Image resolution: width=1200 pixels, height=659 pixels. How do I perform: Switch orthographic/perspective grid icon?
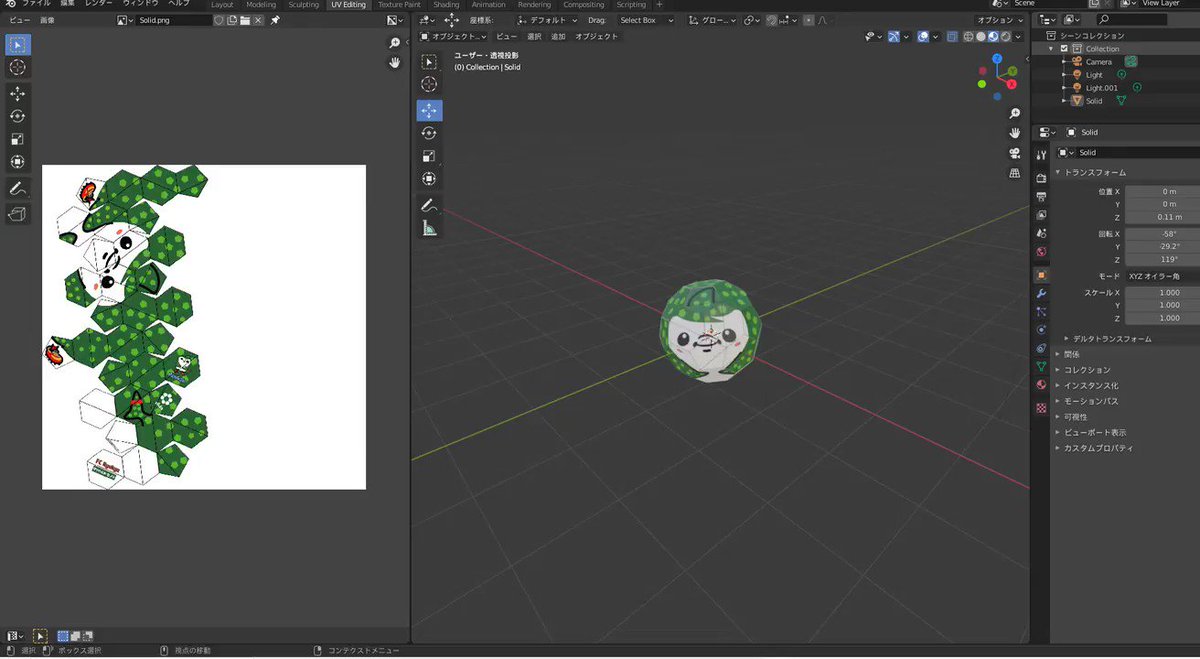pos(1015,173)
